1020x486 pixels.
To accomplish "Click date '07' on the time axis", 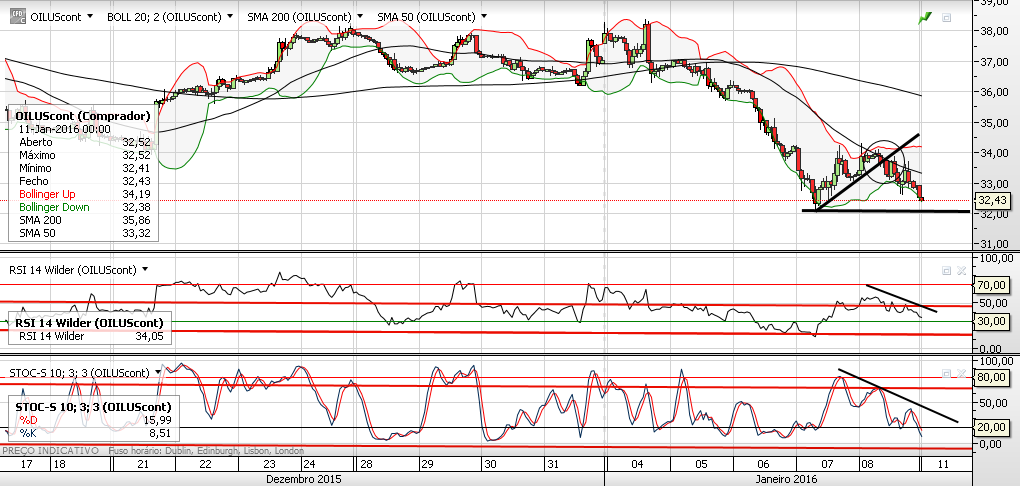I will (x=827, y=465).
